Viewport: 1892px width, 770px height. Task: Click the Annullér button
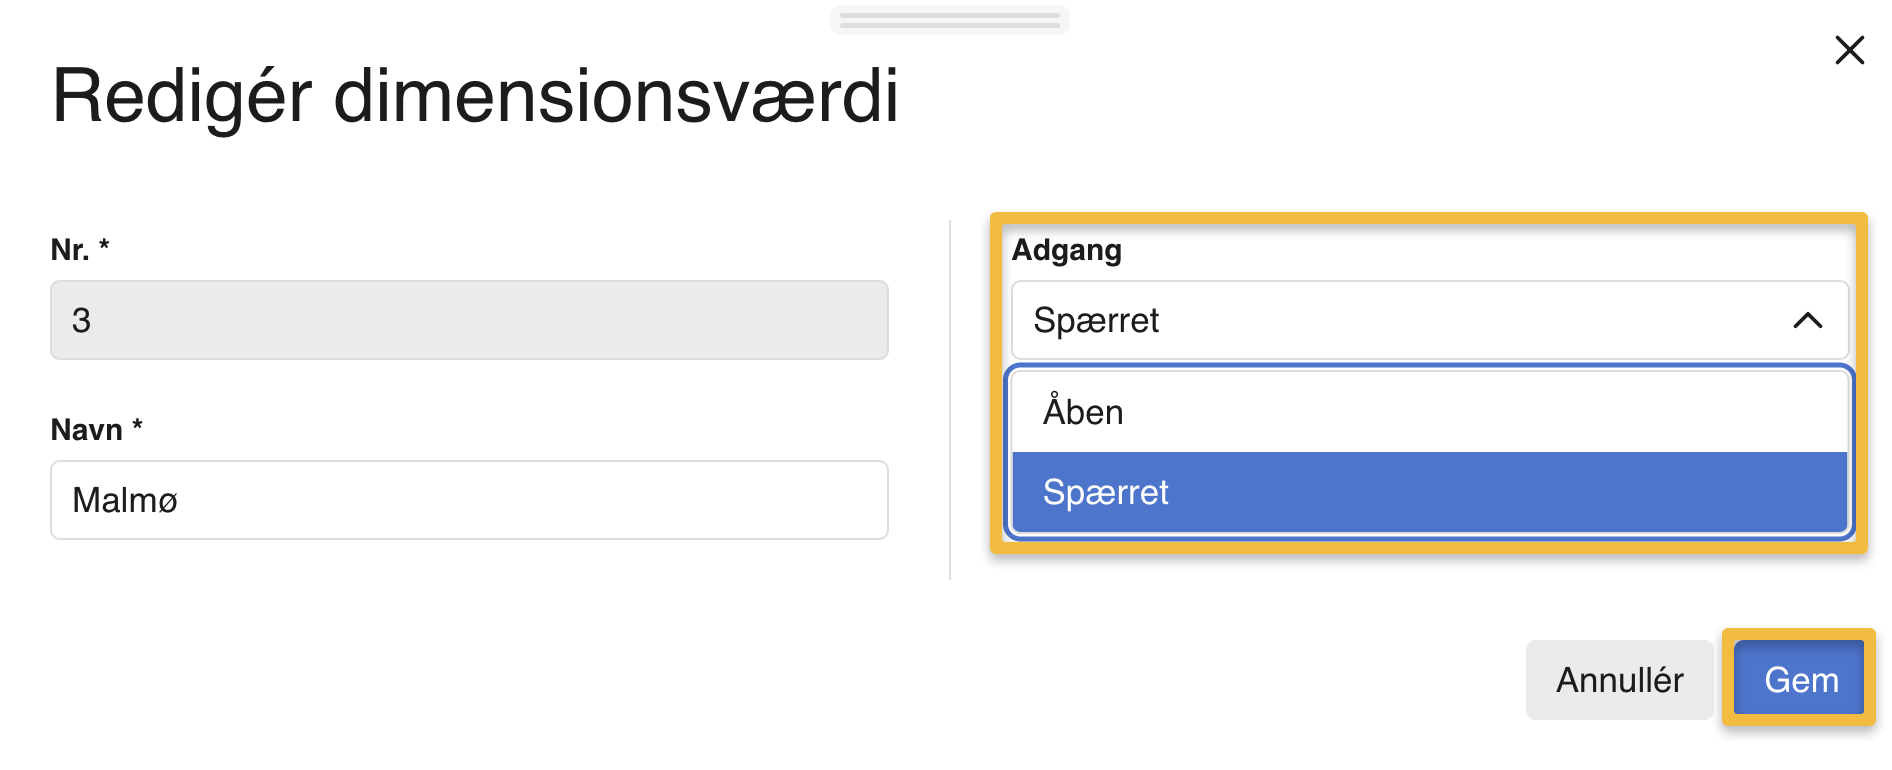tap(1619, 678)
